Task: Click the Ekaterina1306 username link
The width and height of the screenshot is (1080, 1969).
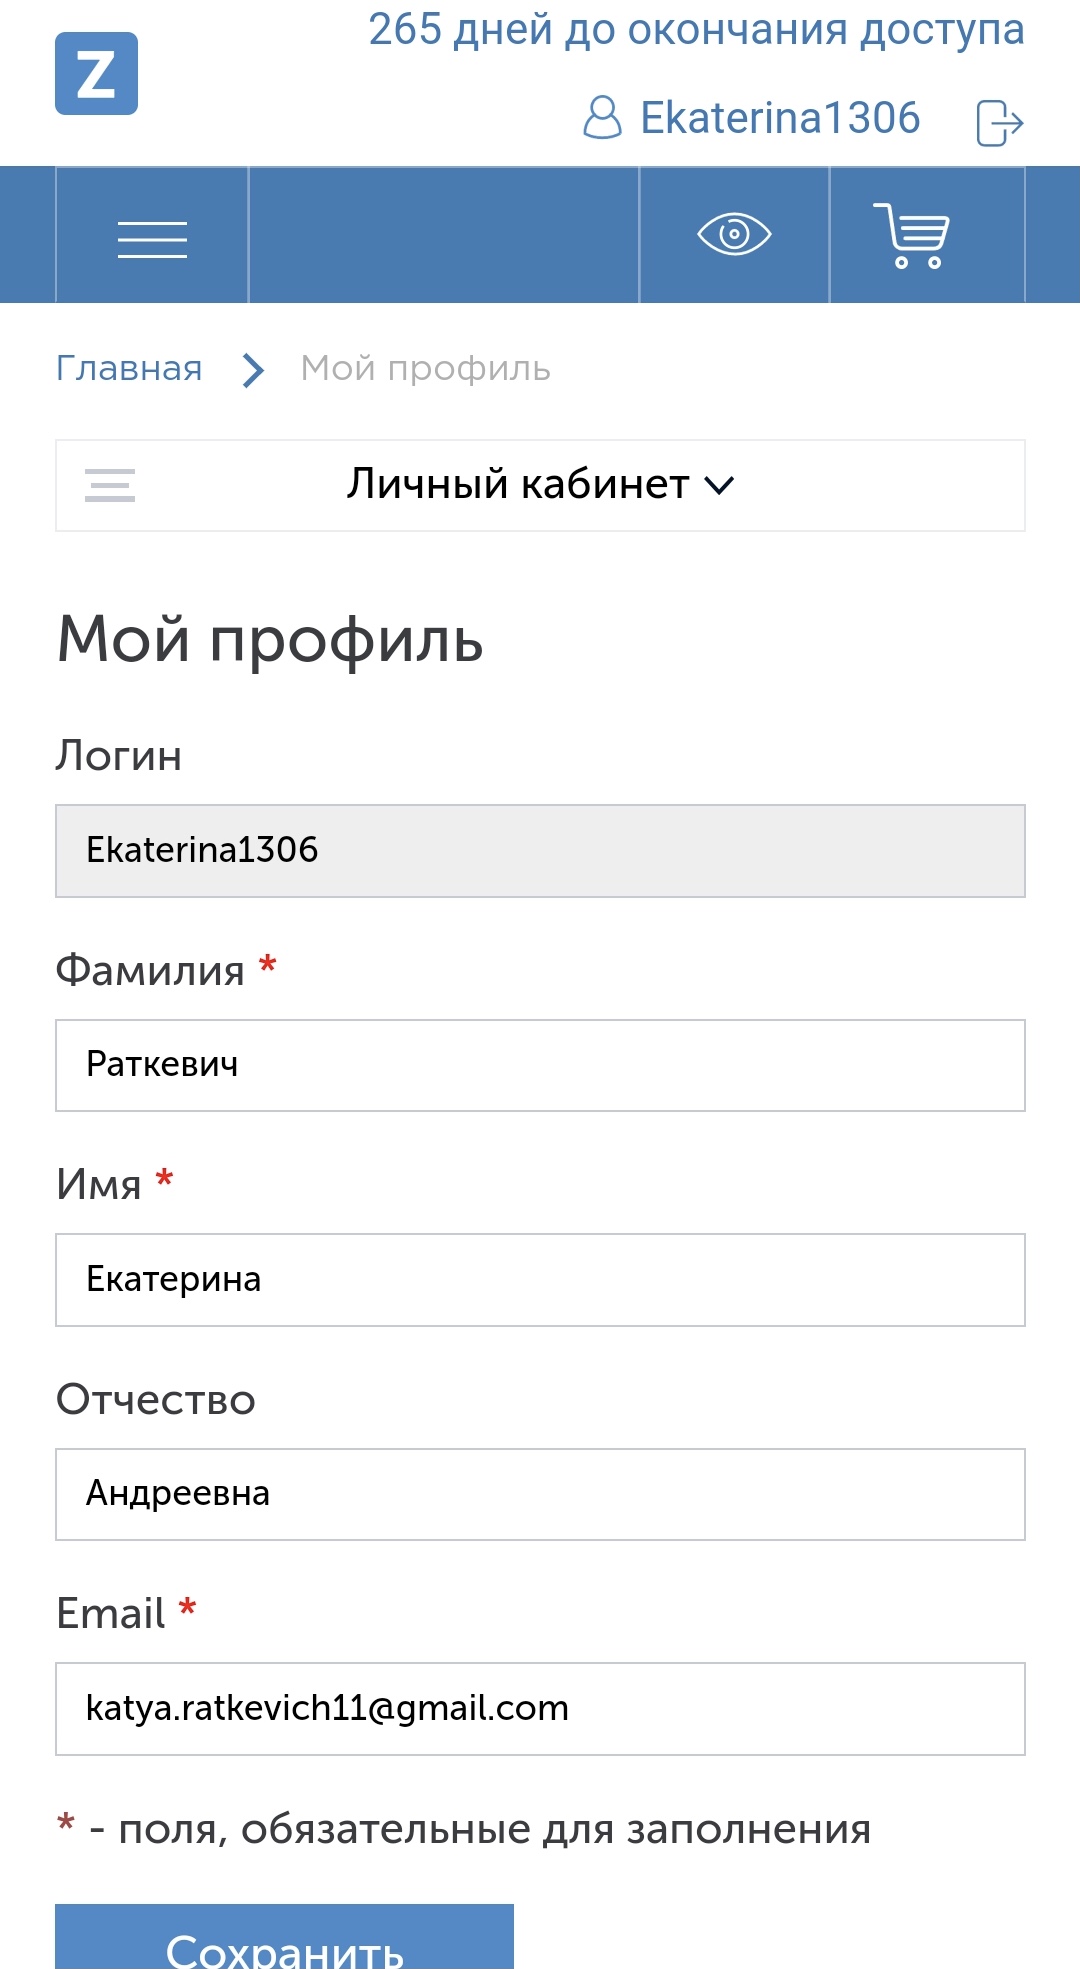Action: [x=779, y=118]
